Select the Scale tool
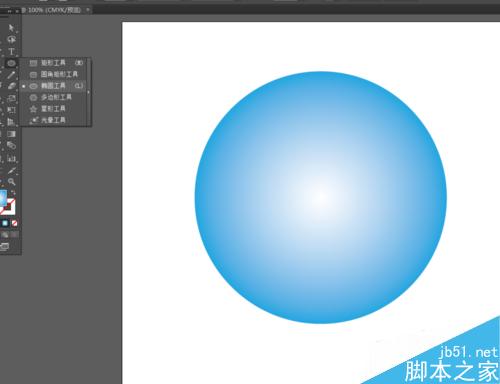The height and width of the screenshot is (384, 500). click(11, 98)
